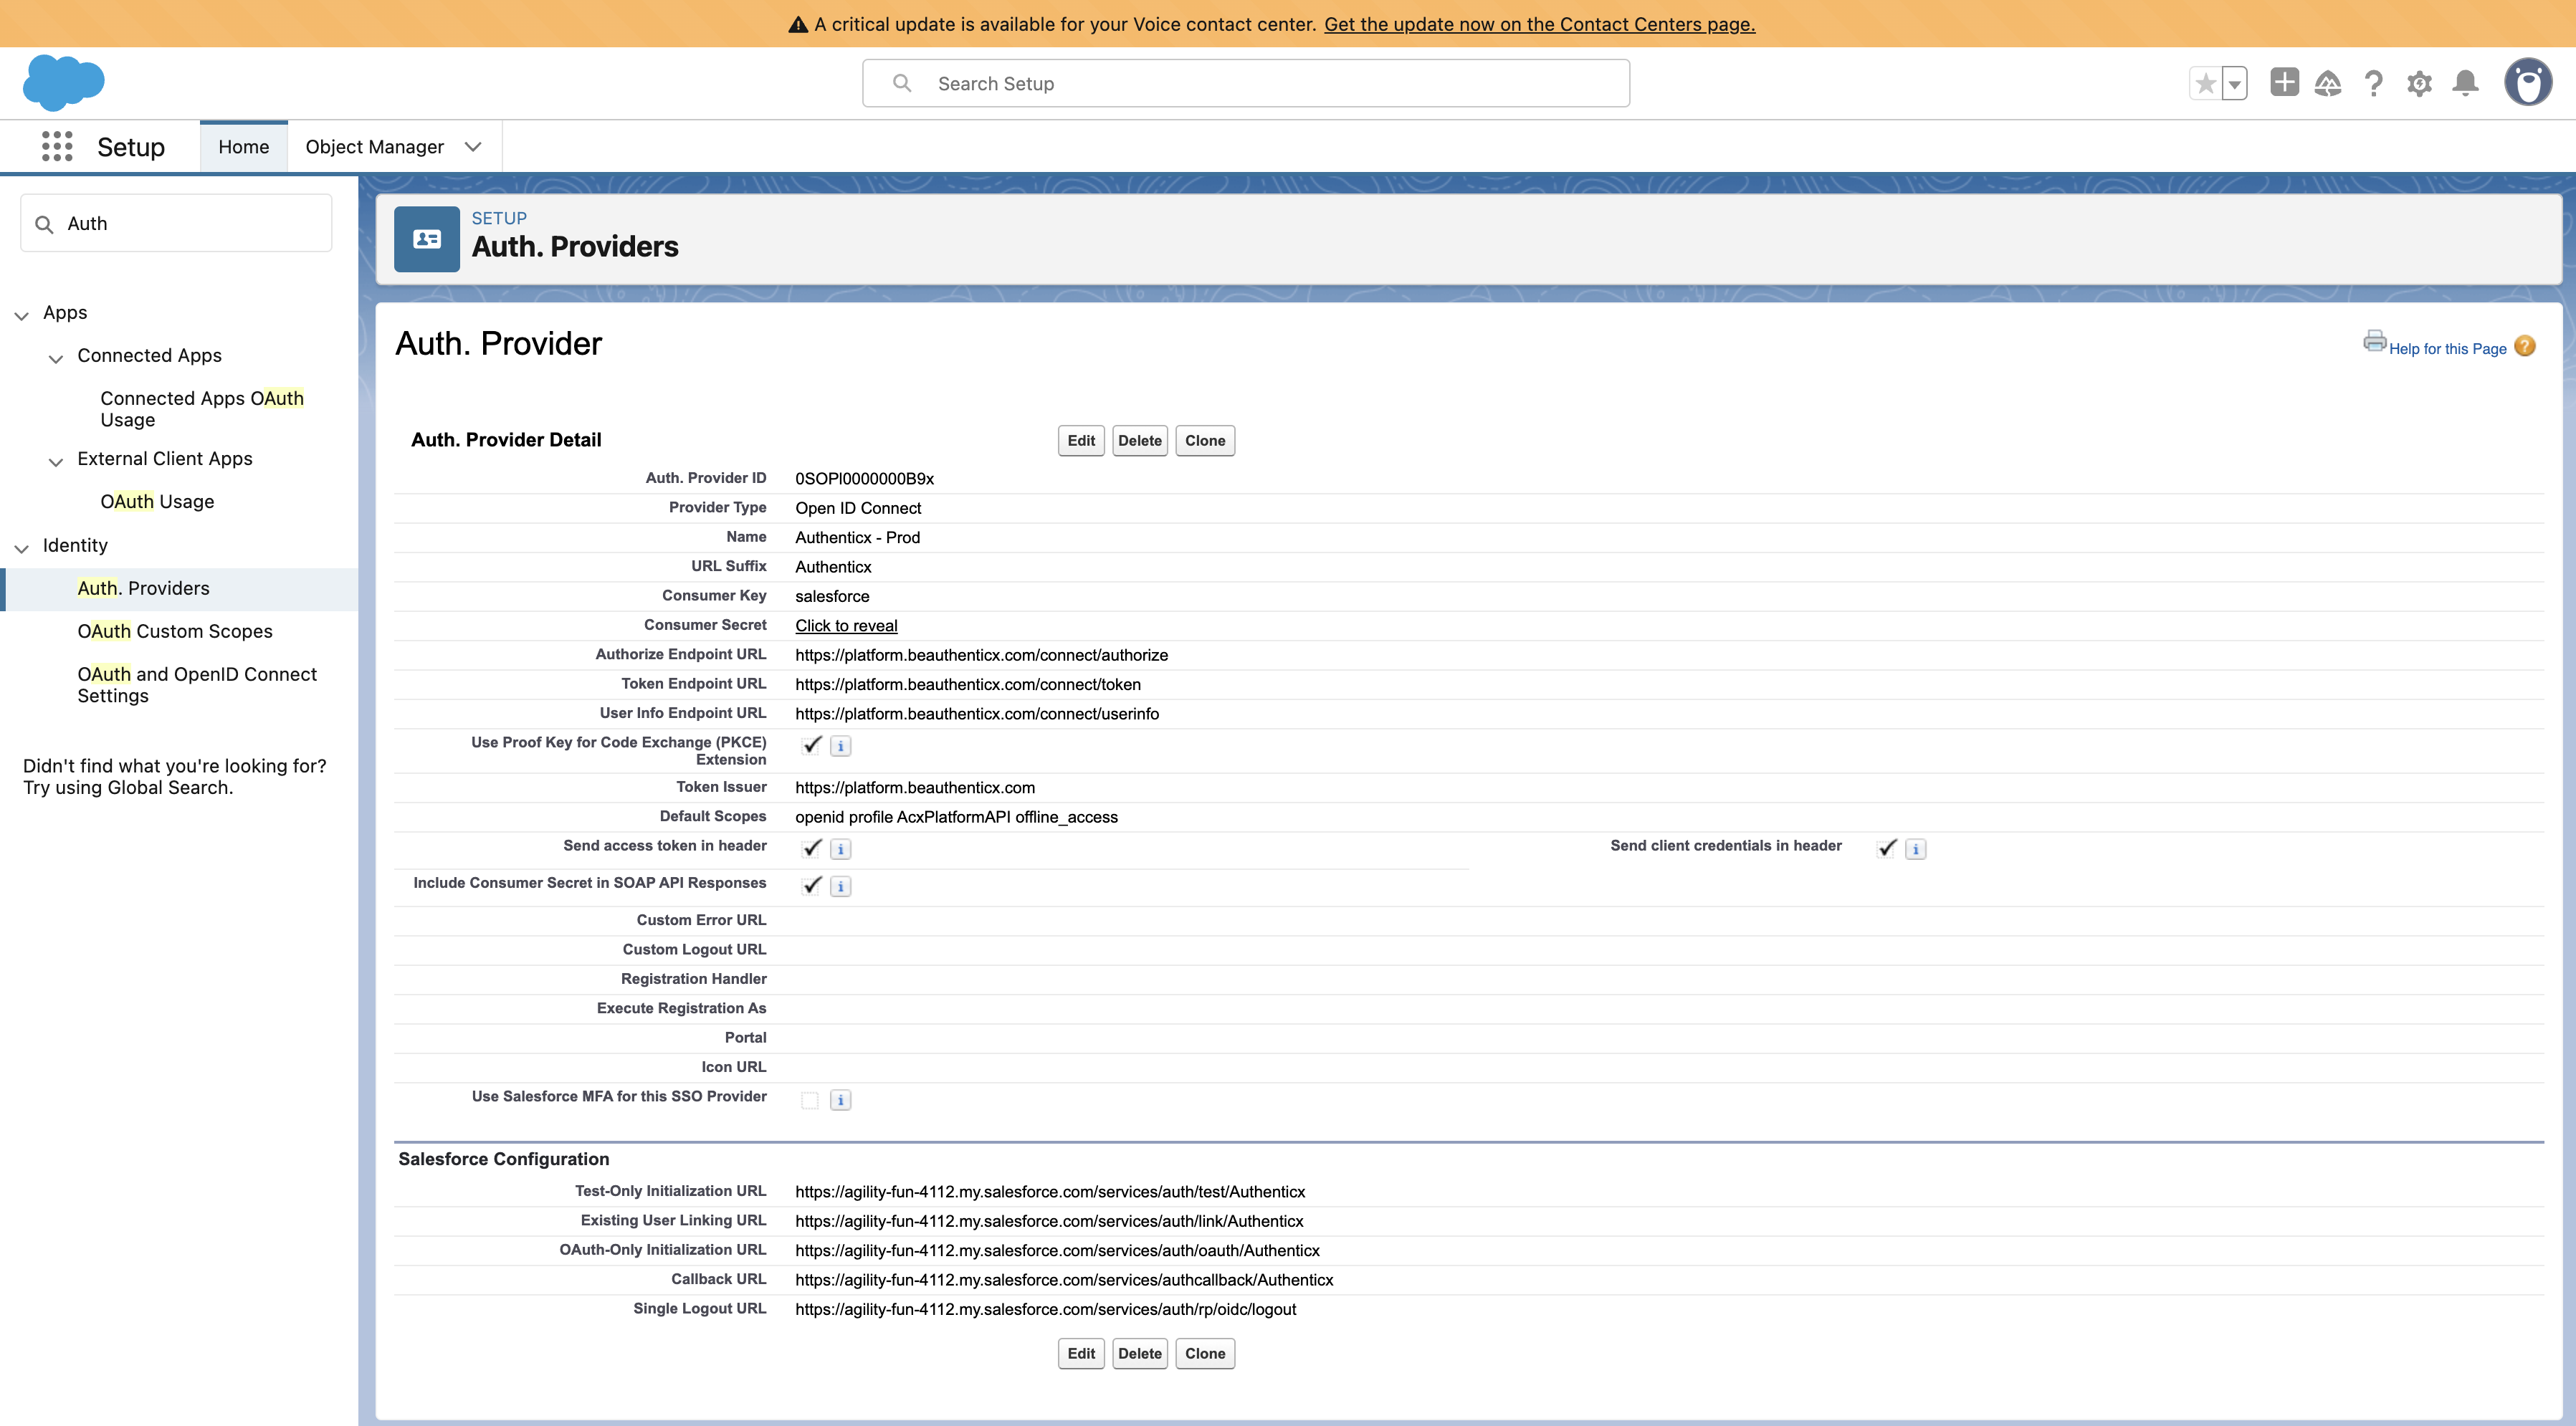Switch to the Home tab
Viewport: 2576px width, 1426px height.
point(243,147)
